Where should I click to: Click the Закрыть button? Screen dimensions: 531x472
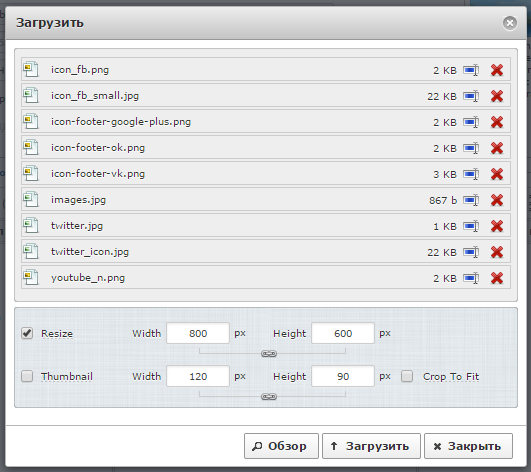pos(468,446)
